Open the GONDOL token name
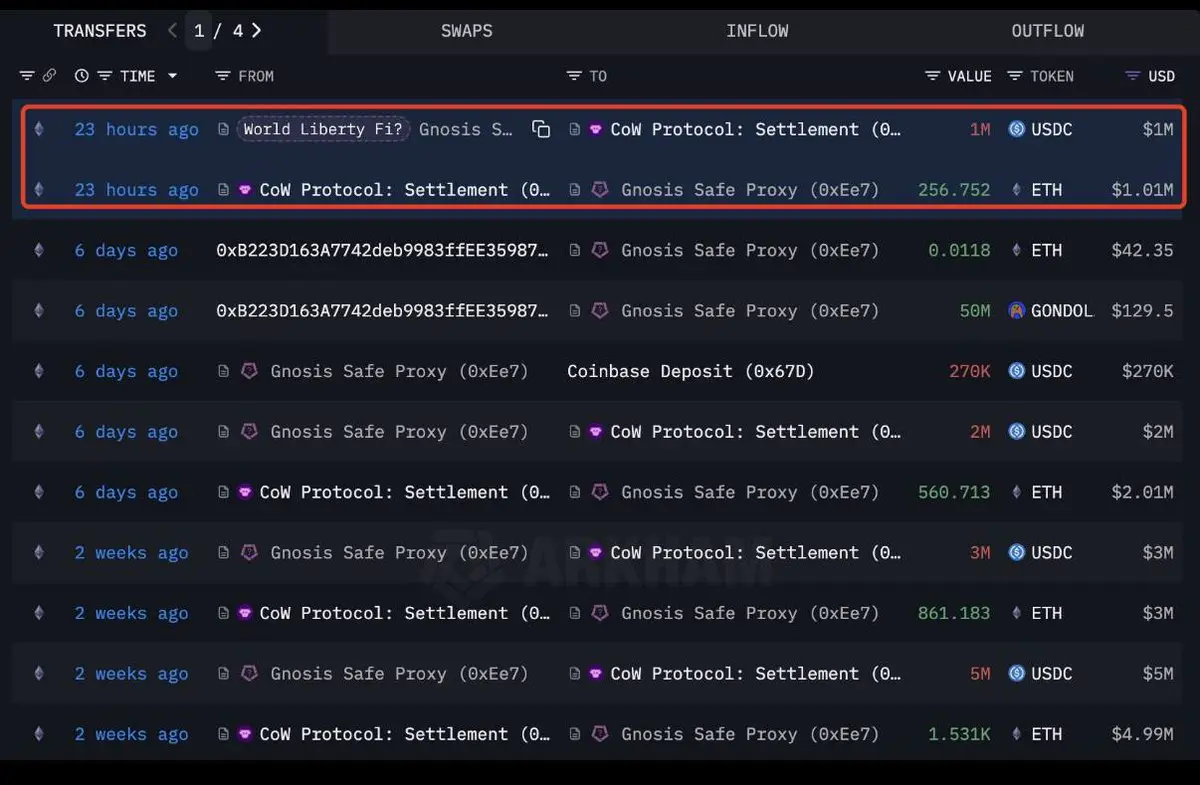This screenshot has width=1200, height=785. [1063, 311]
